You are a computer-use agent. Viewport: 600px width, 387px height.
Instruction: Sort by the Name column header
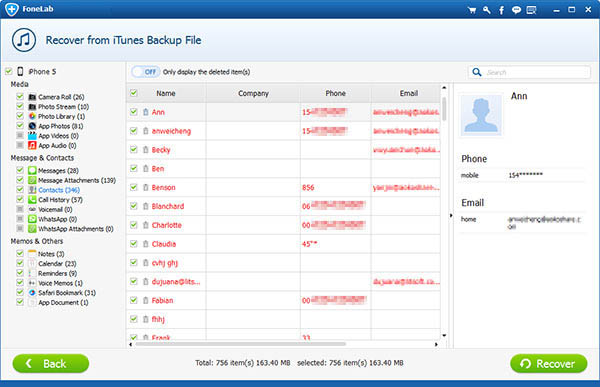coord(166,93)
